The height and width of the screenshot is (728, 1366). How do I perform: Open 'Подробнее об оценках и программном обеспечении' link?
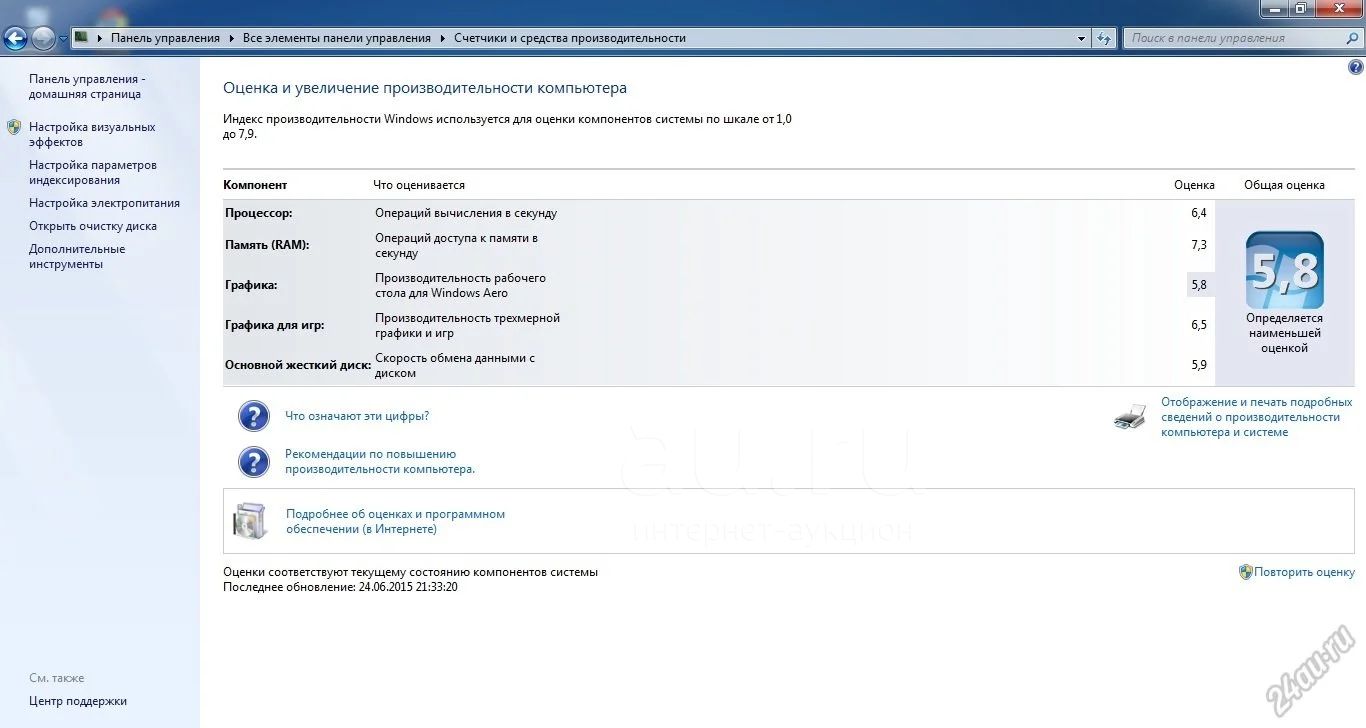(395, 521)
